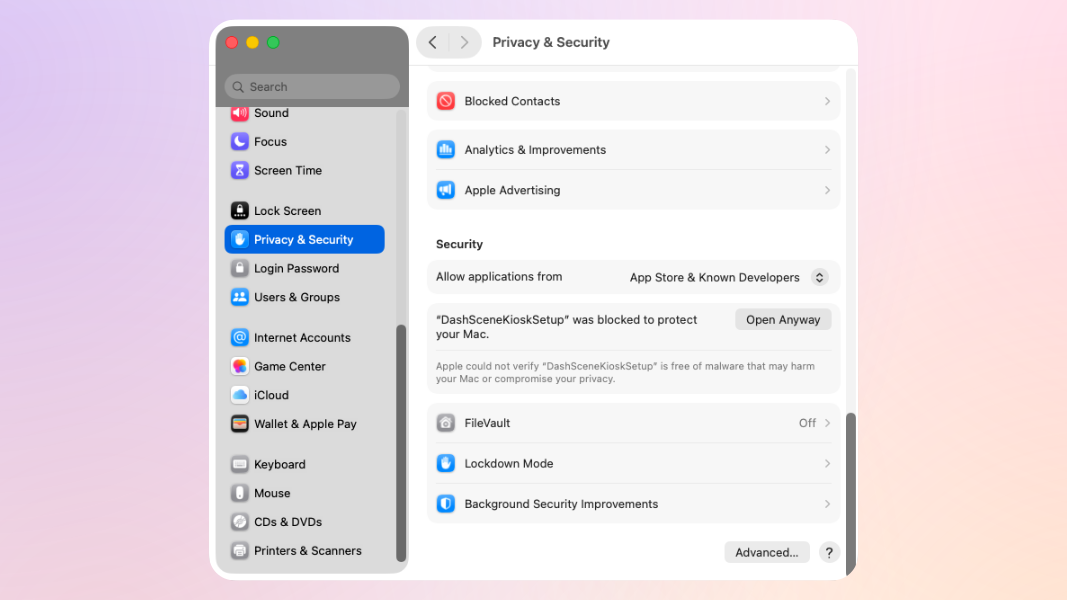The image size is (1067, 600).
Task: Click the Lockdown Mode row label
Action: coord(509,464)
